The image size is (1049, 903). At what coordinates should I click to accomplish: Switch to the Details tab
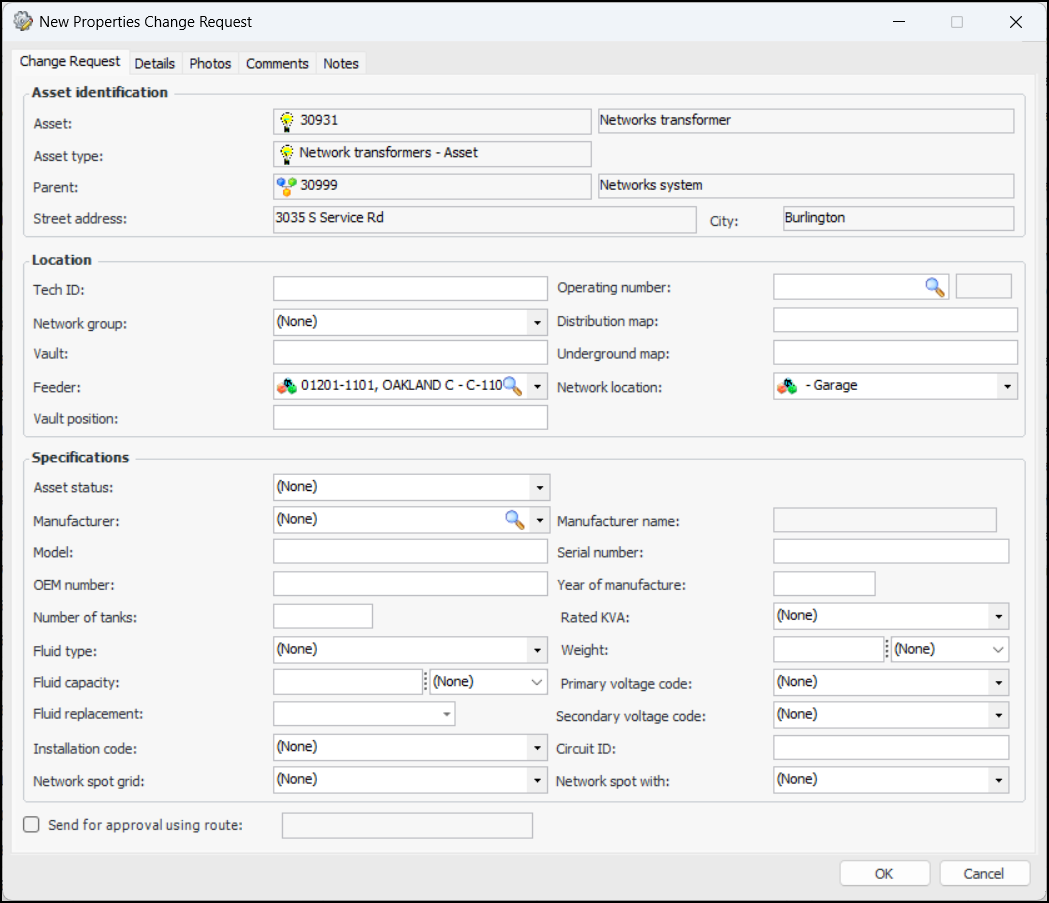[x=154, y=63]
